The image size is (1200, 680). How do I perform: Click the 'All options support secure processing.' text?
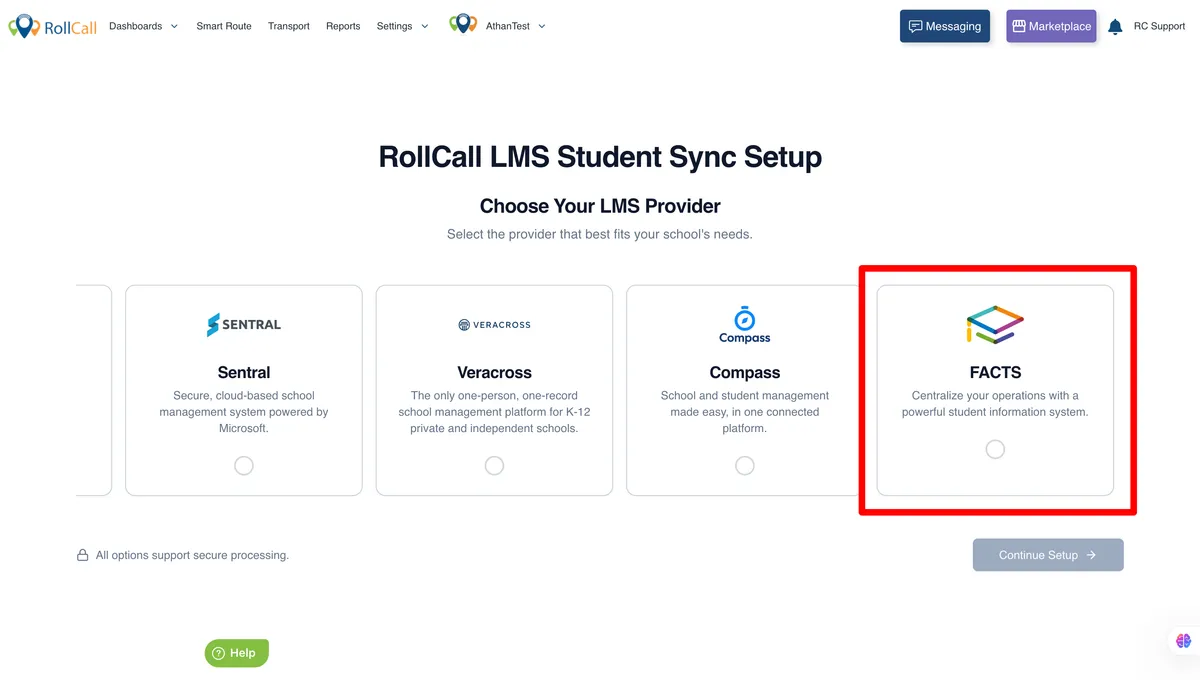pos(192,555)
